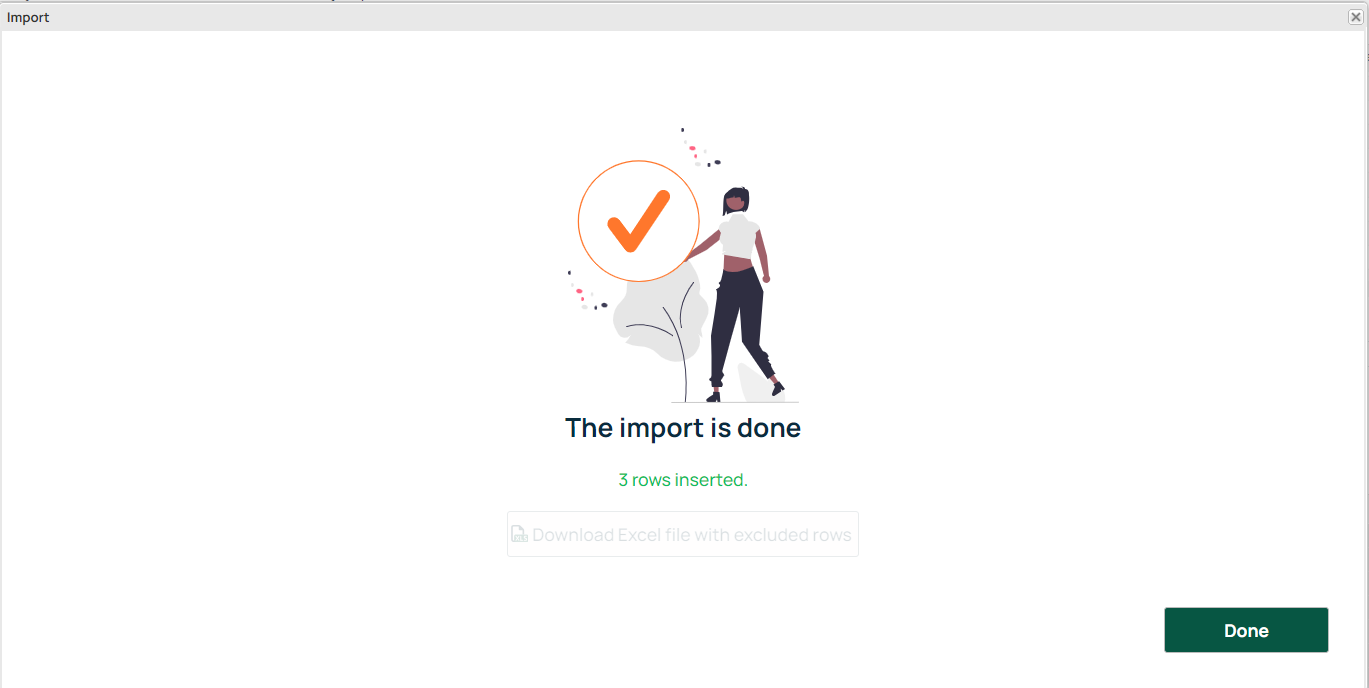The height and width of the screenshot is (688, 1369).
Task: Click the Done button
Action: coord(1246,630)
